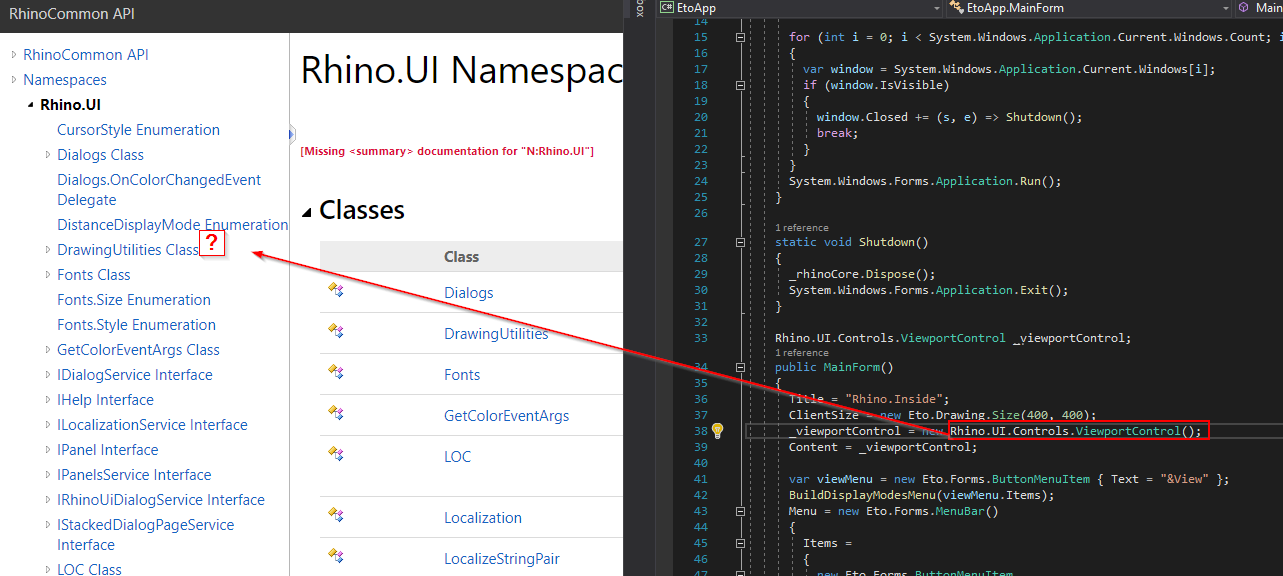Click the class icon beside Localization row
This screenshot has height=576, width=1283.
tap(336, 515)
